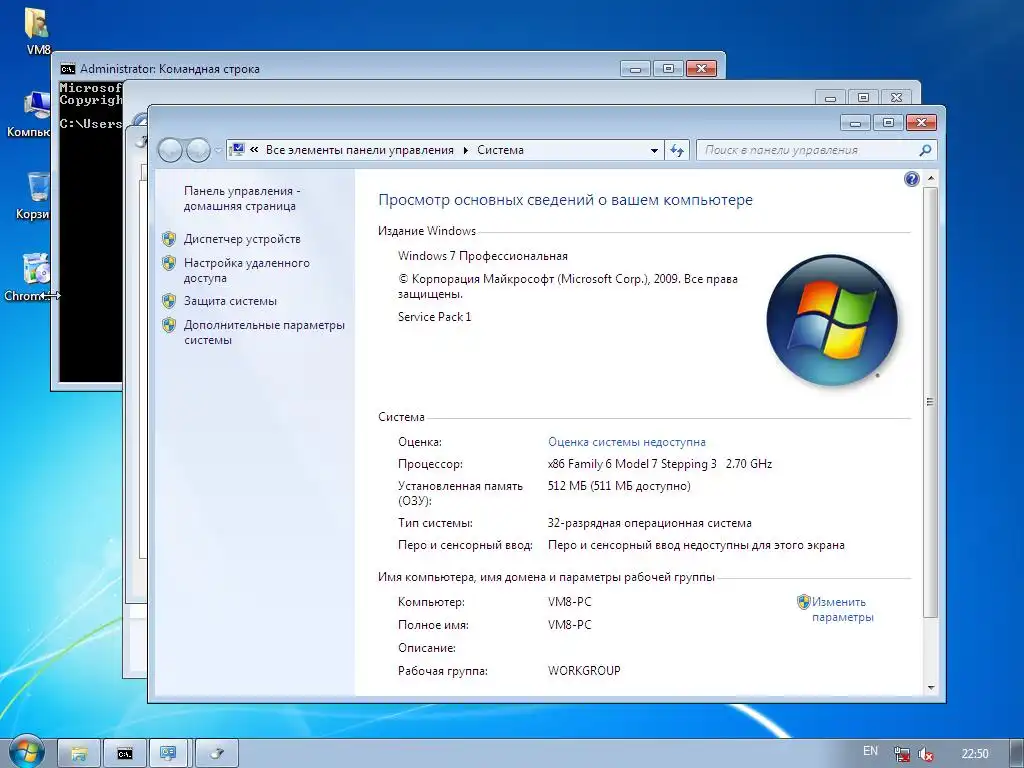
Task: Open 'Диспетчер устройств' link
Action: (x=242, y=239)
